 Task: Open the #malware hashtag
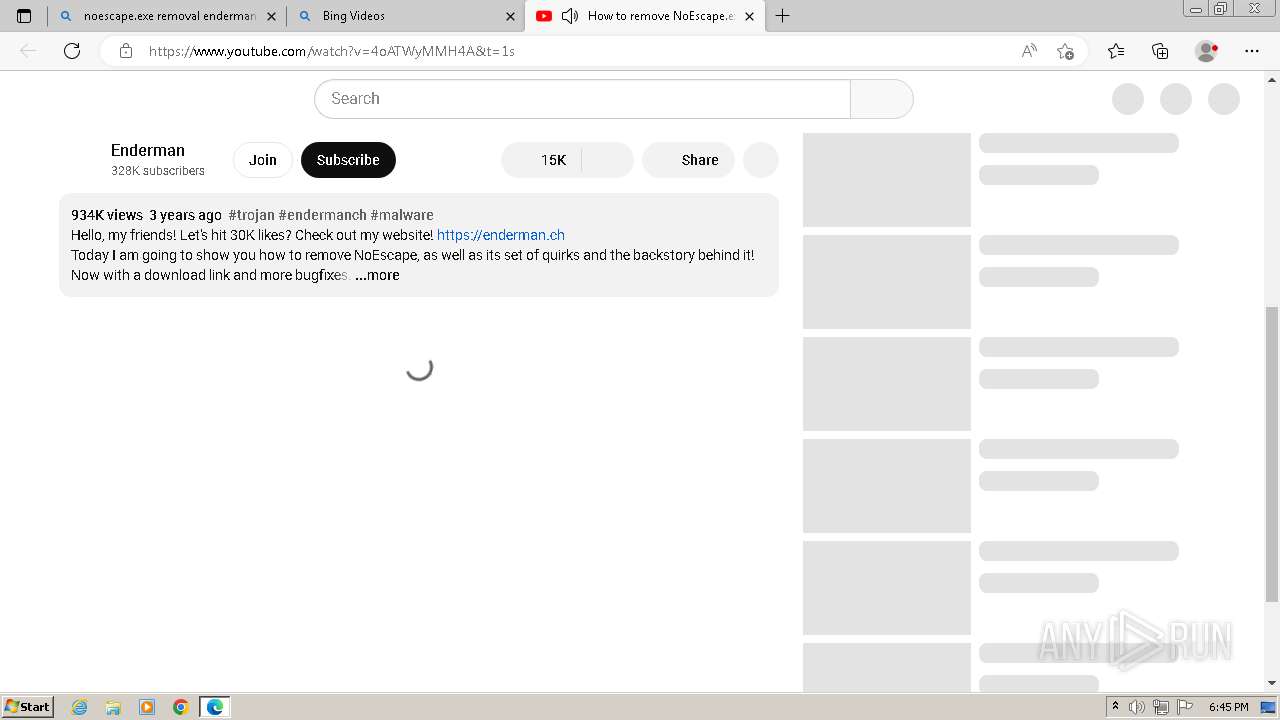[x=402, y=215]
